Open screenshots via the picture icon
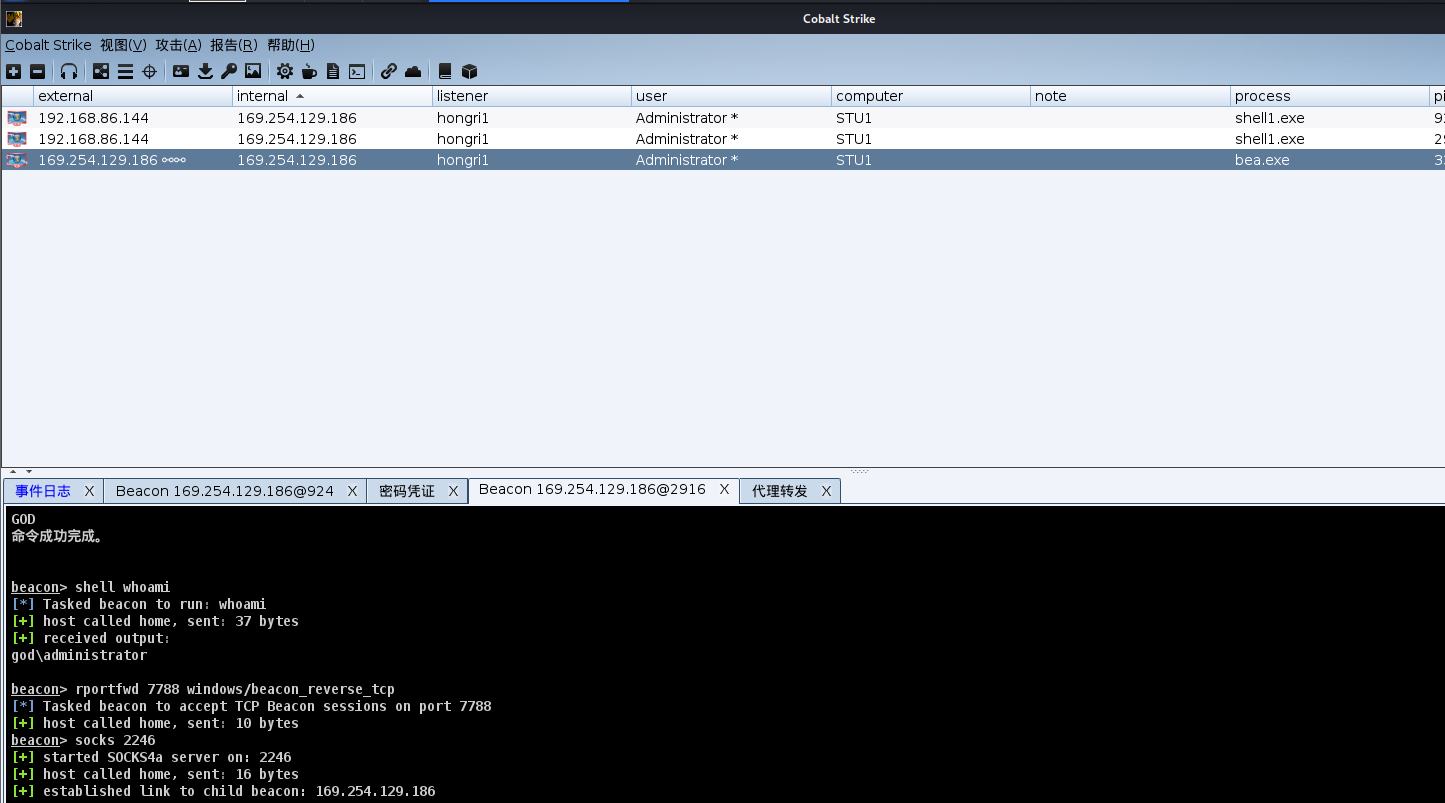 (x=253, y=71)
